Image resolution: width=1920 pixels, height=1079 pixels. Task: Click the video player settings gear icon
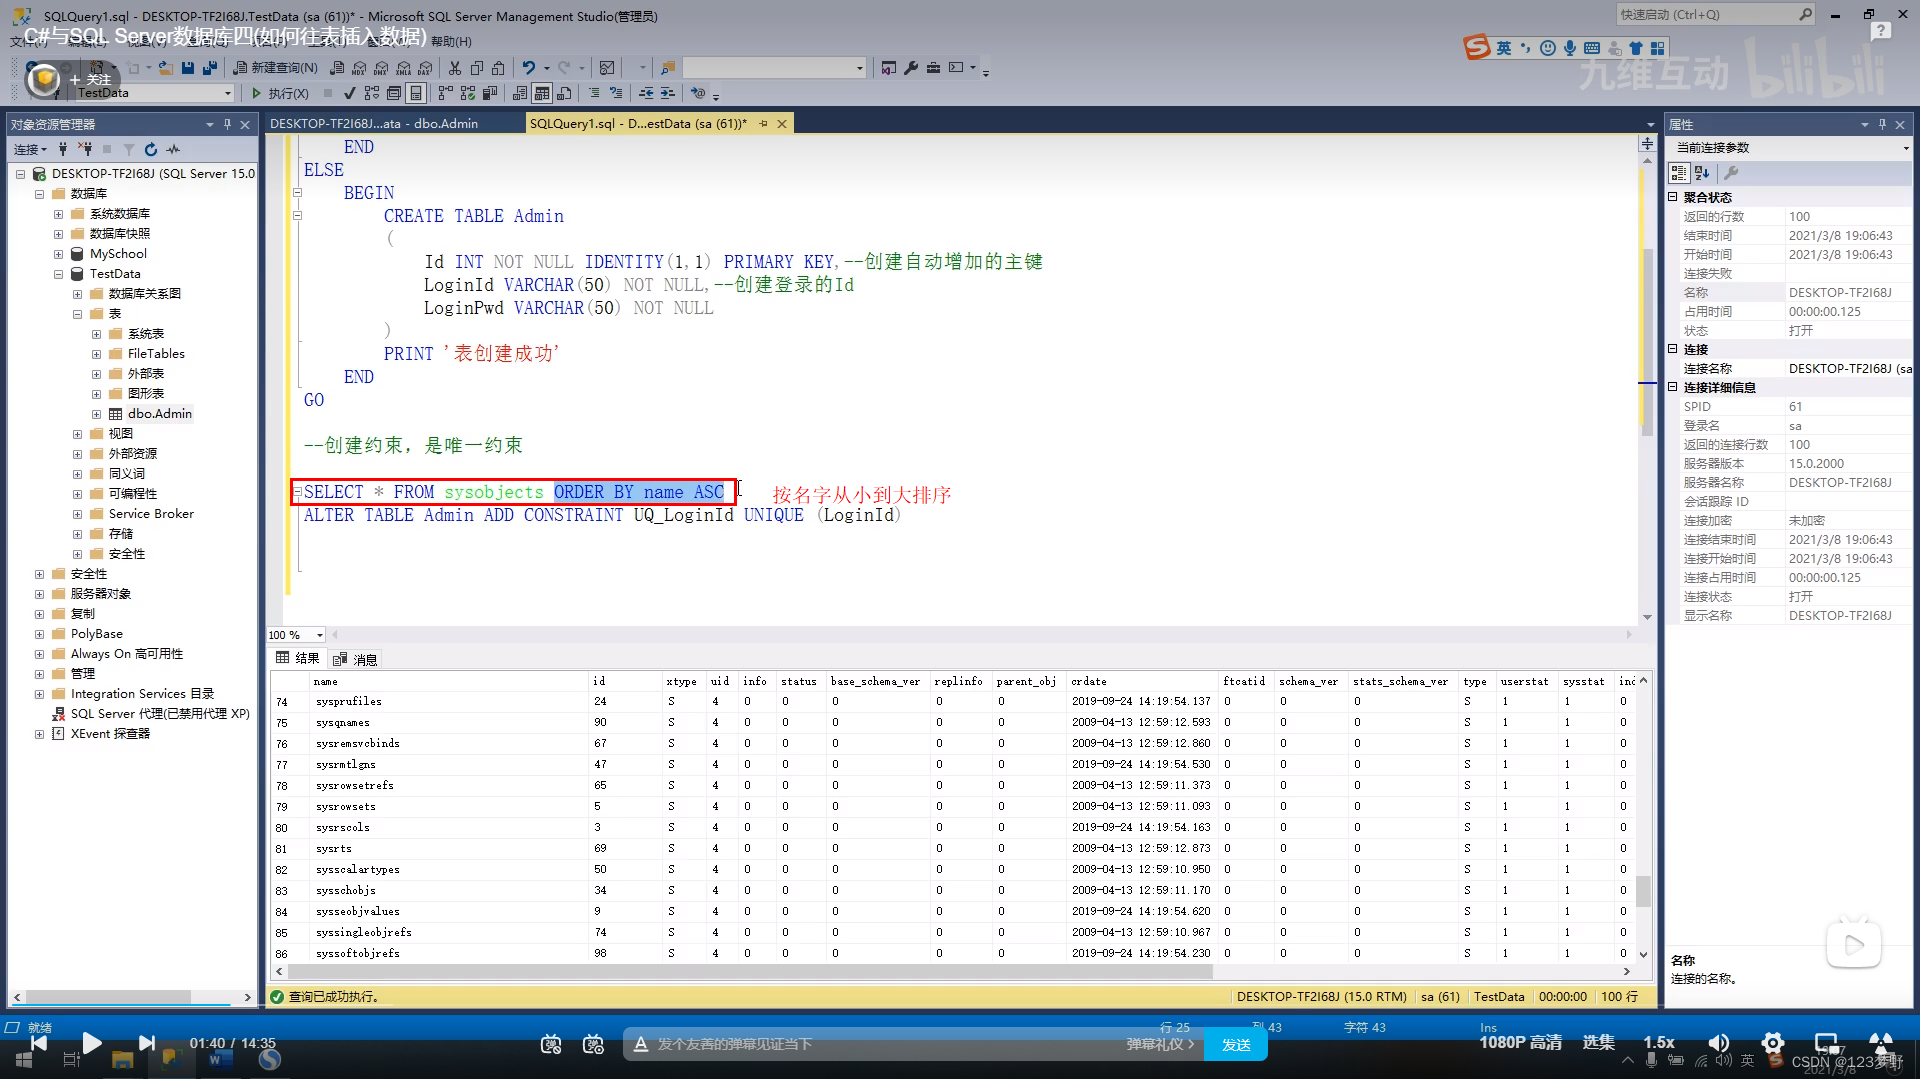click(1772, 1042)
